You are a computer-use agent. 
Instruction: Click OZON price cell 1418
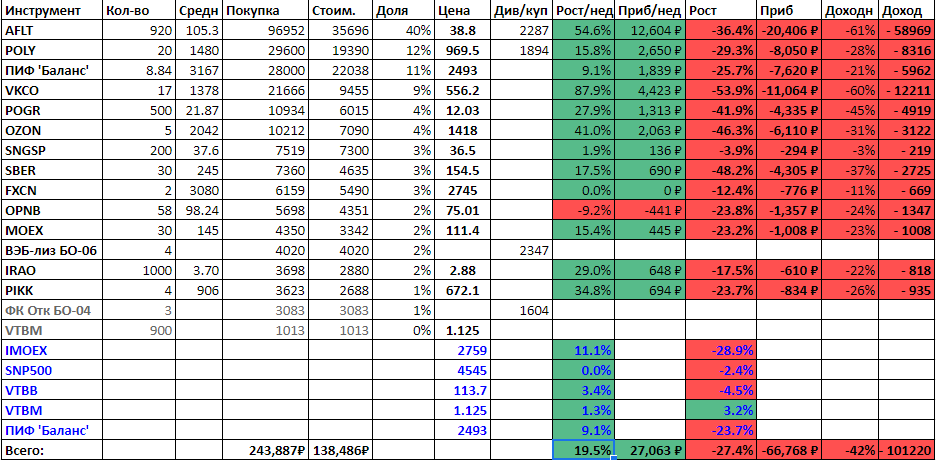coord(463,131)
